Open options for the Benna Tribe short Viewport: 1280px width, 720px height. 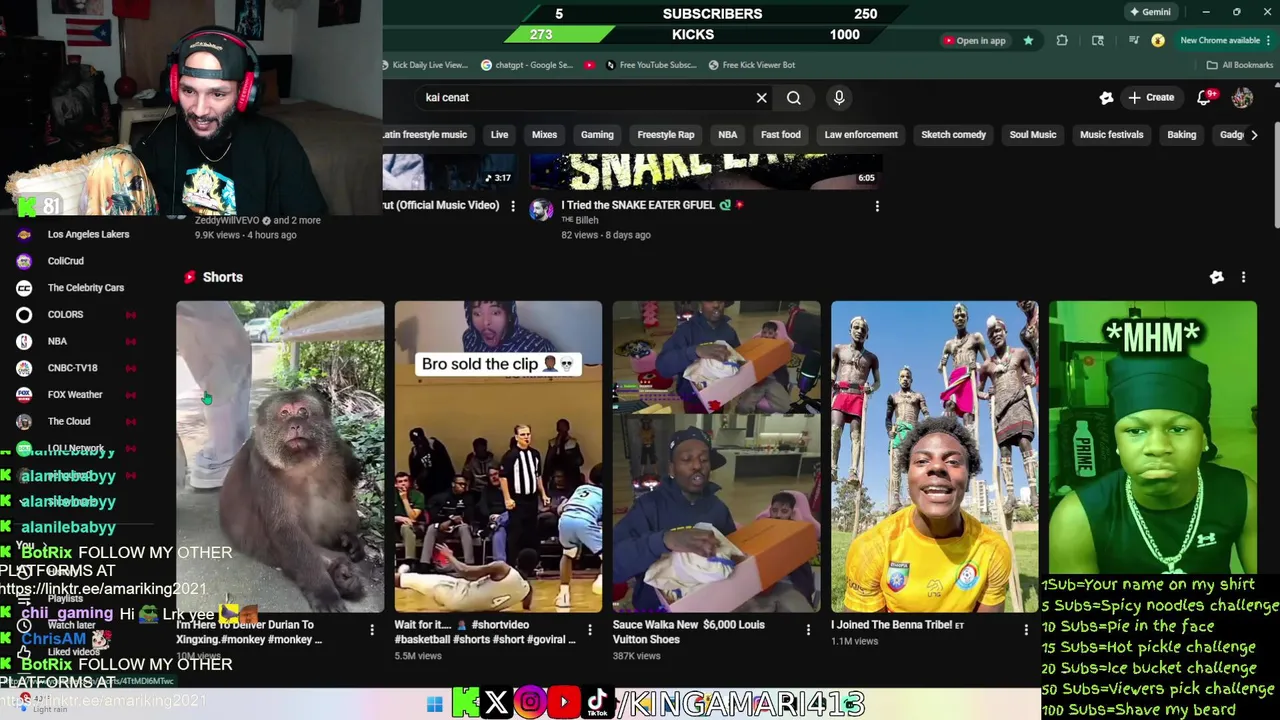[1026, 630]
